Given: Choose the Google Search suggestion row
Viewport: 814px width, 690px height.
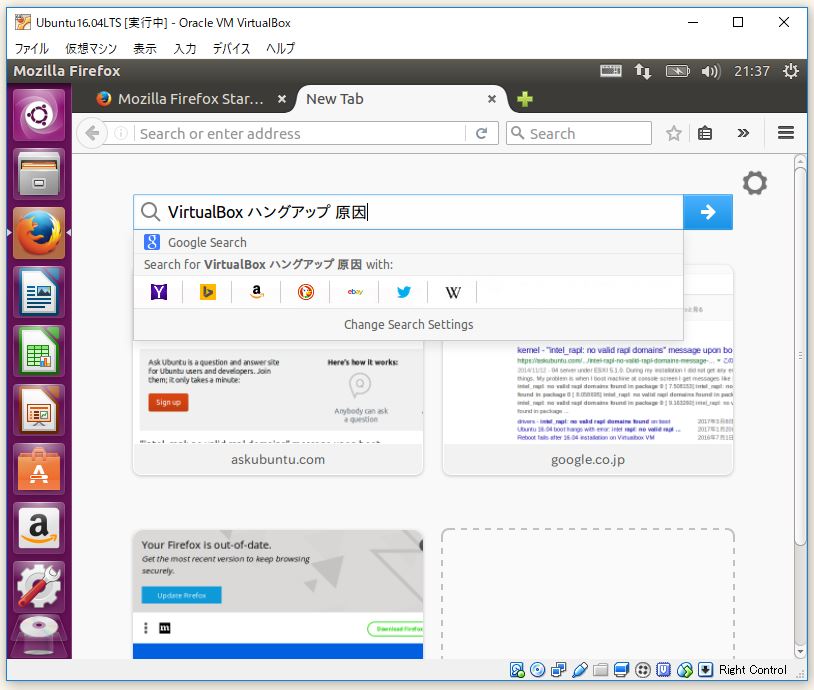Looking at the screenshot, I should (x=408, y=242).
